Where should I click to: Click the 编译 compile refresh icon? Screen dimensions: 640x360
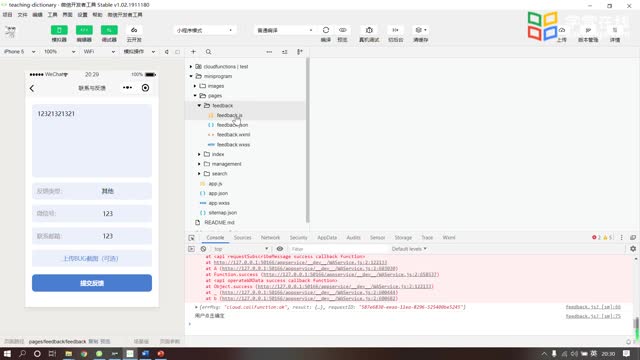326,30
